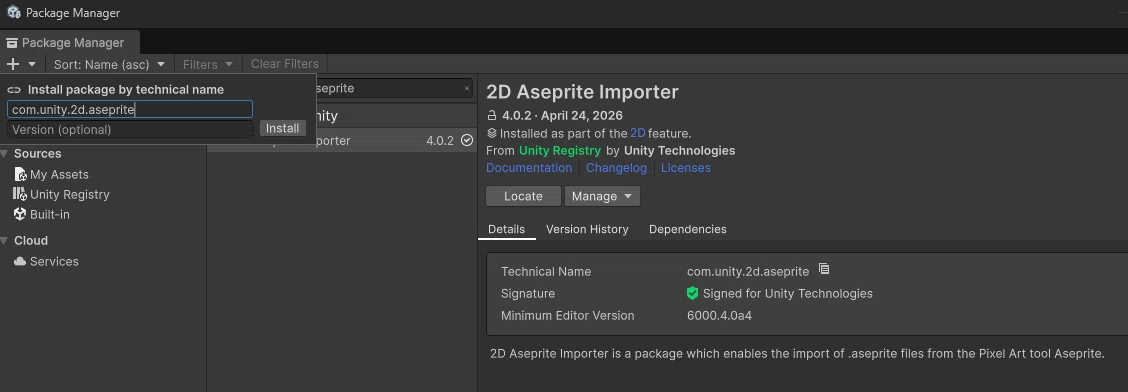1128x392 pixels.
Task: Click Minimum Editor Version value 6000.4.0a4
Action: 719,315
